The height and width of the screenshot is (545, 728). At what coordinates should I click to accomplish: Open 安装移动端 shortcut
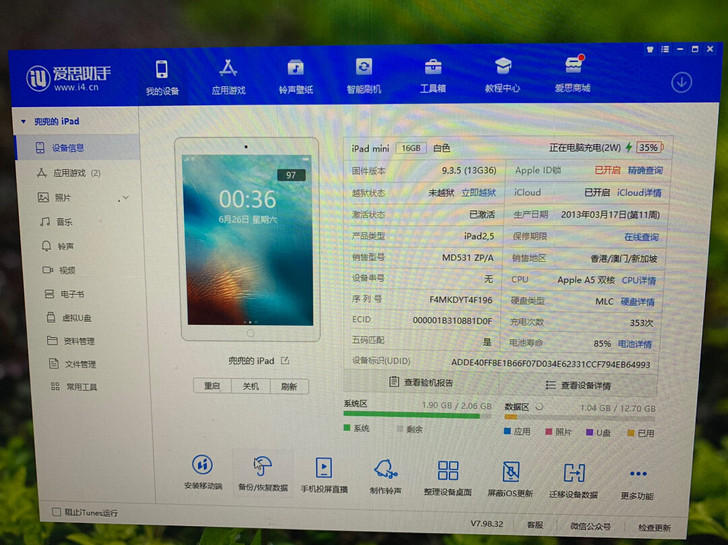203,472
